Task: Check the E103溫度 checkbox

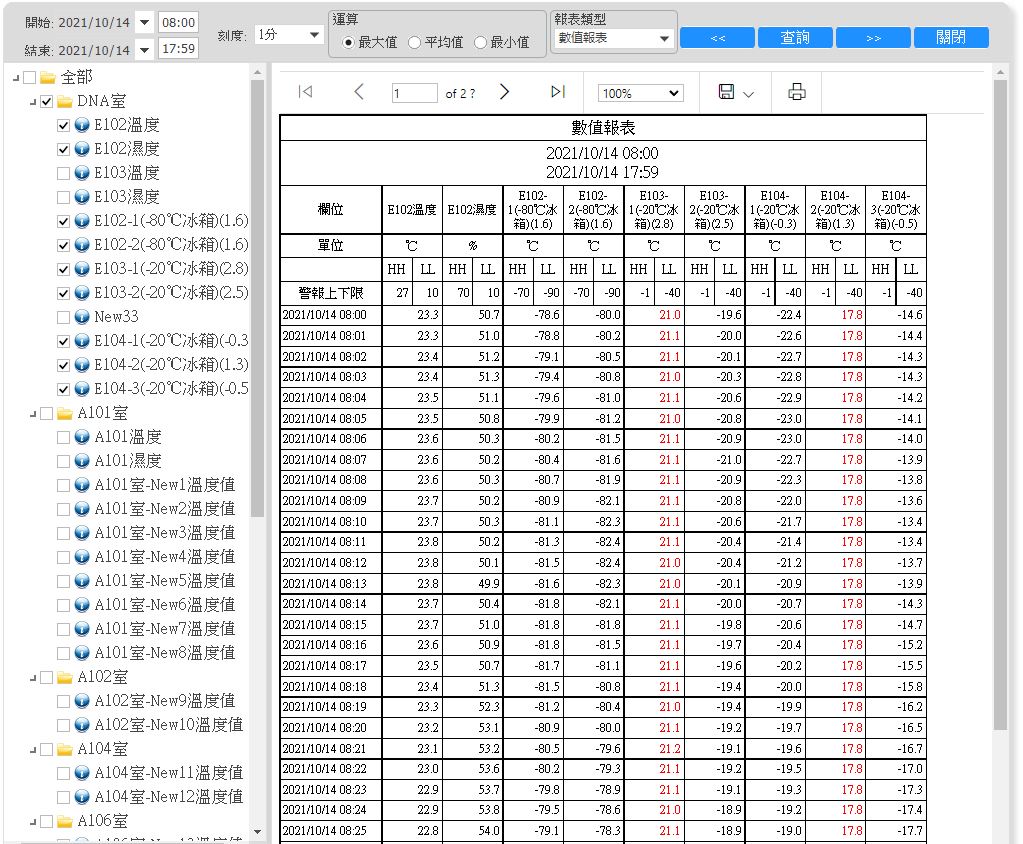Action: pos(63,173)
